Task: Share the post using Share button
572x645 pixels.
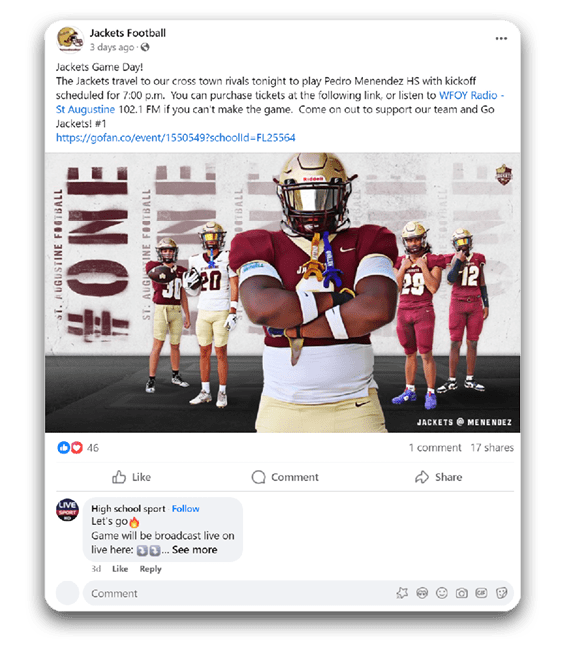Action: [x=438, y=477]
